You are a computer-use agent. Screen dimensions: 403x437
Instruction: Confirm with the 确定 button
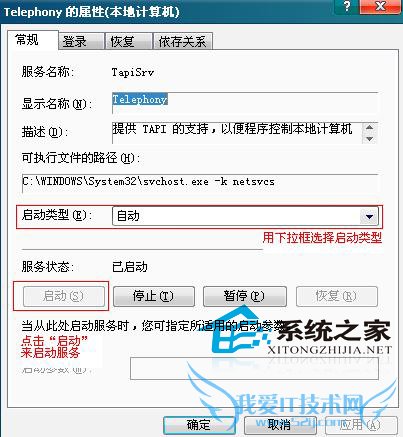[199, 425]
